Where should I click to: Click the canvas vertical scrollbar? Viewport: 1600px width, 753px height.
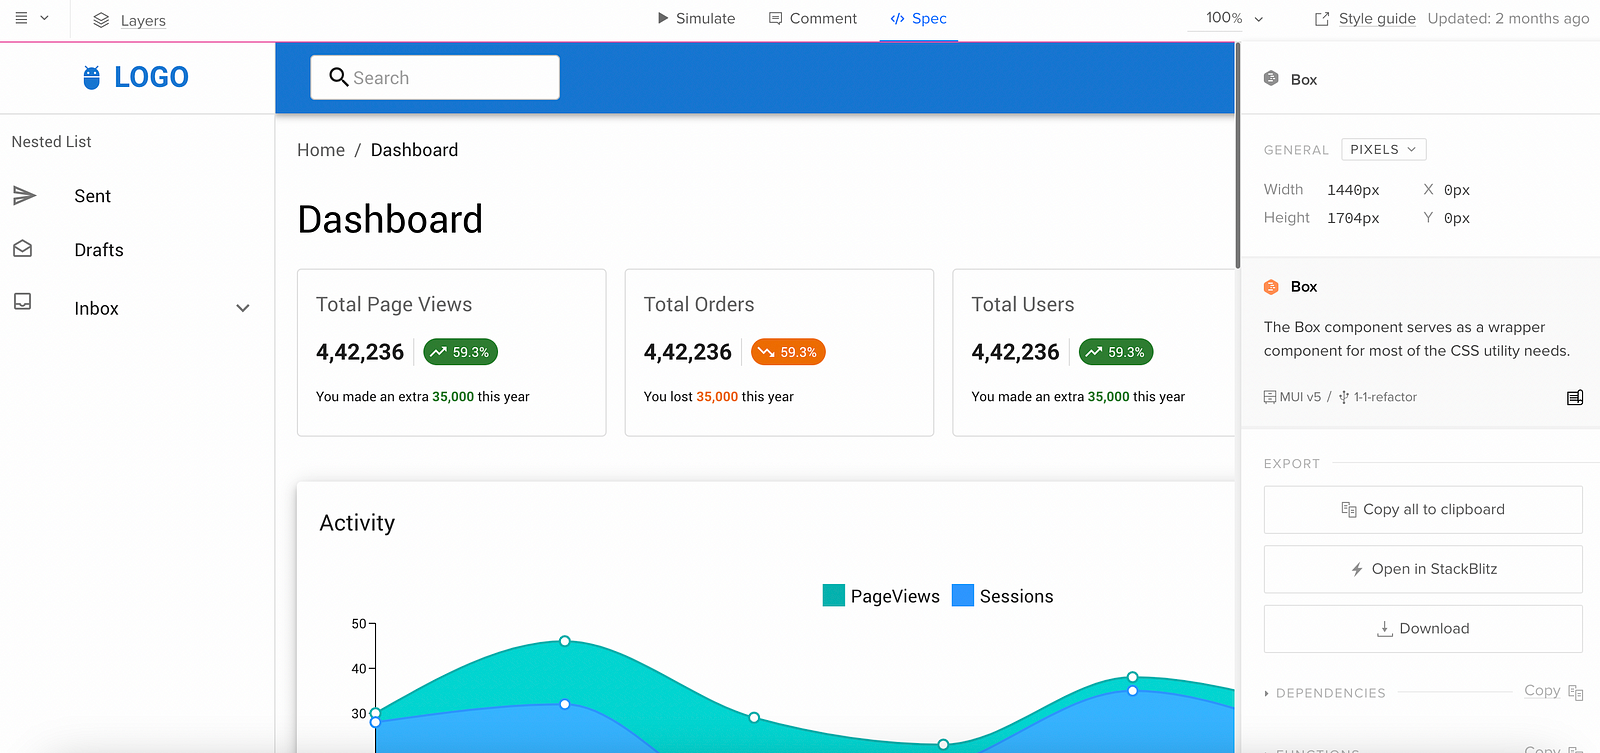(x=1238, y=155)
